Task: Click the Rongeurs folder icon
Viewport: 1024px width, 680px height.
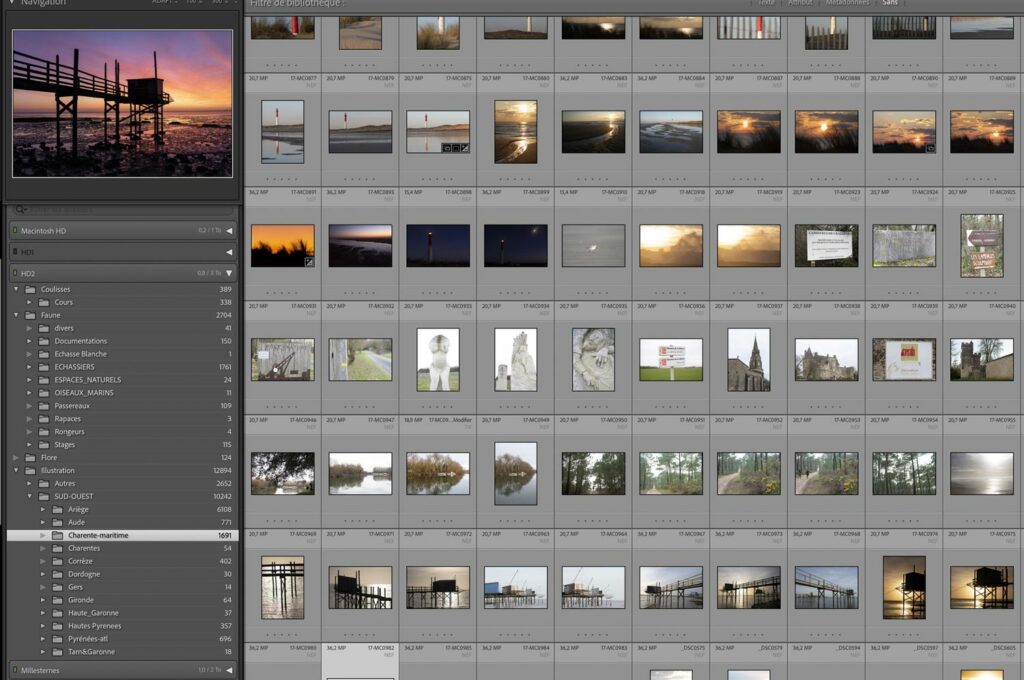Action: (x=44, y=432)
